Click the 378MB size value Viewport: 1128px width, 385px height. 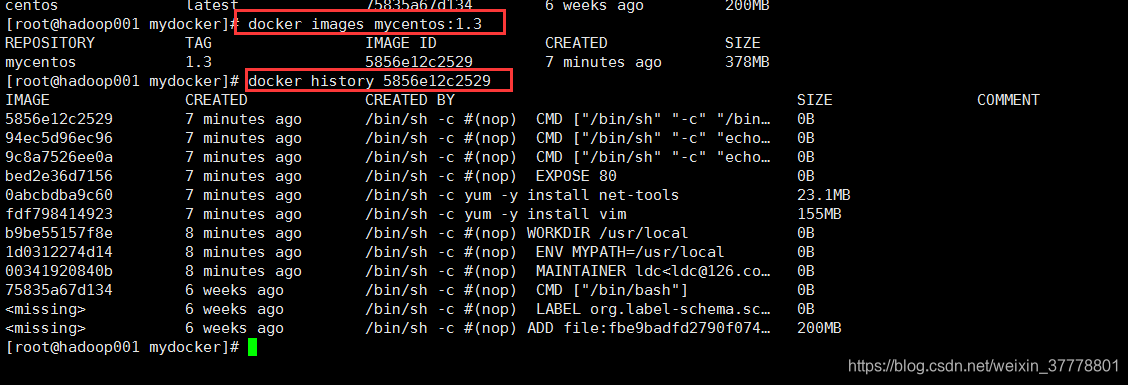pyautogui.click(x=747, y=63)
